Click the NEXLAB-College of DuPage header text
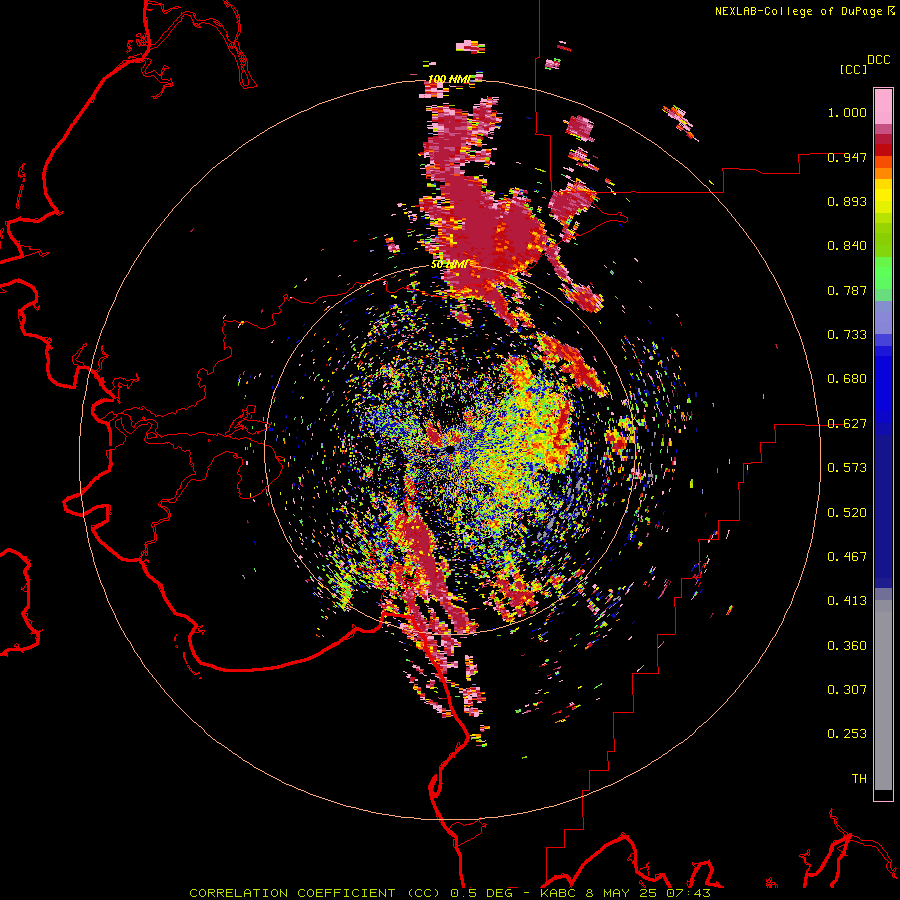 pos(799,11)
